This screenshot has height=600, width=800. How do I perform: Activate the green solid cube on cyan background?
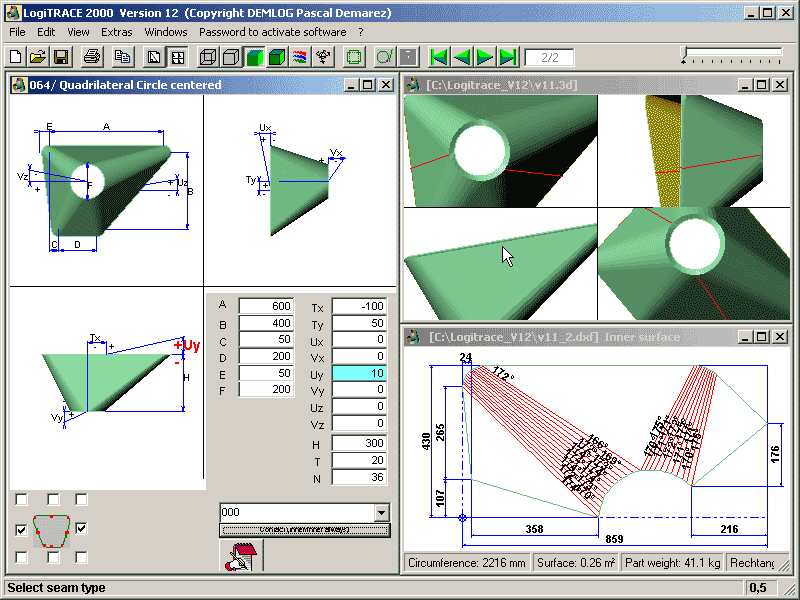click(254, 57)
